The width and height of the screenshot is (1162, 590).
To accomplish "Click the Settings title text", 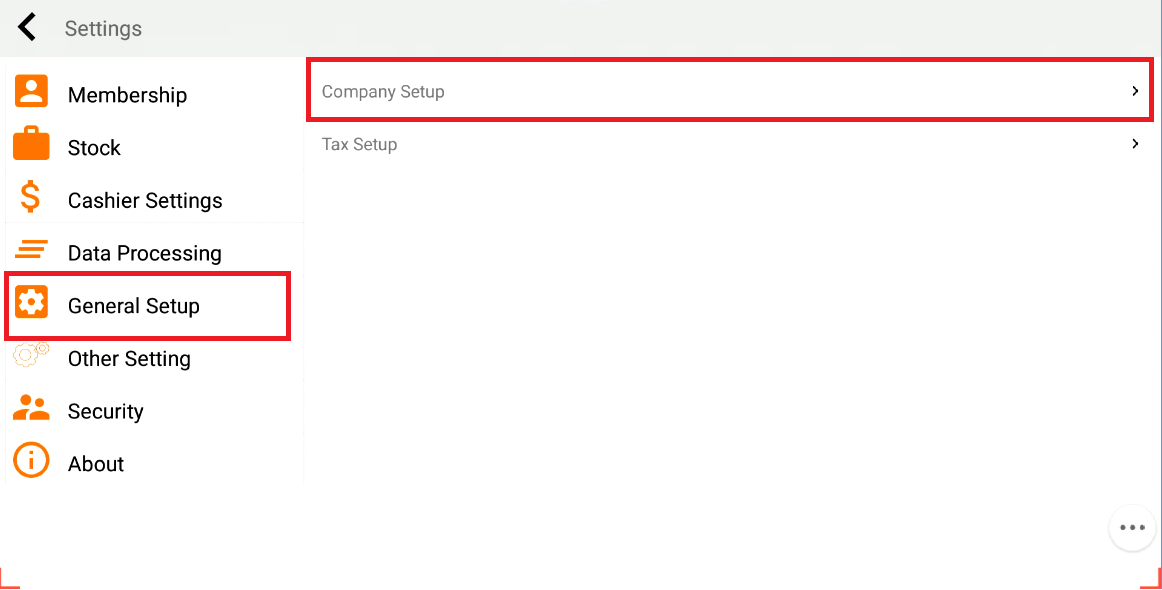I will (x=103, y=29).
